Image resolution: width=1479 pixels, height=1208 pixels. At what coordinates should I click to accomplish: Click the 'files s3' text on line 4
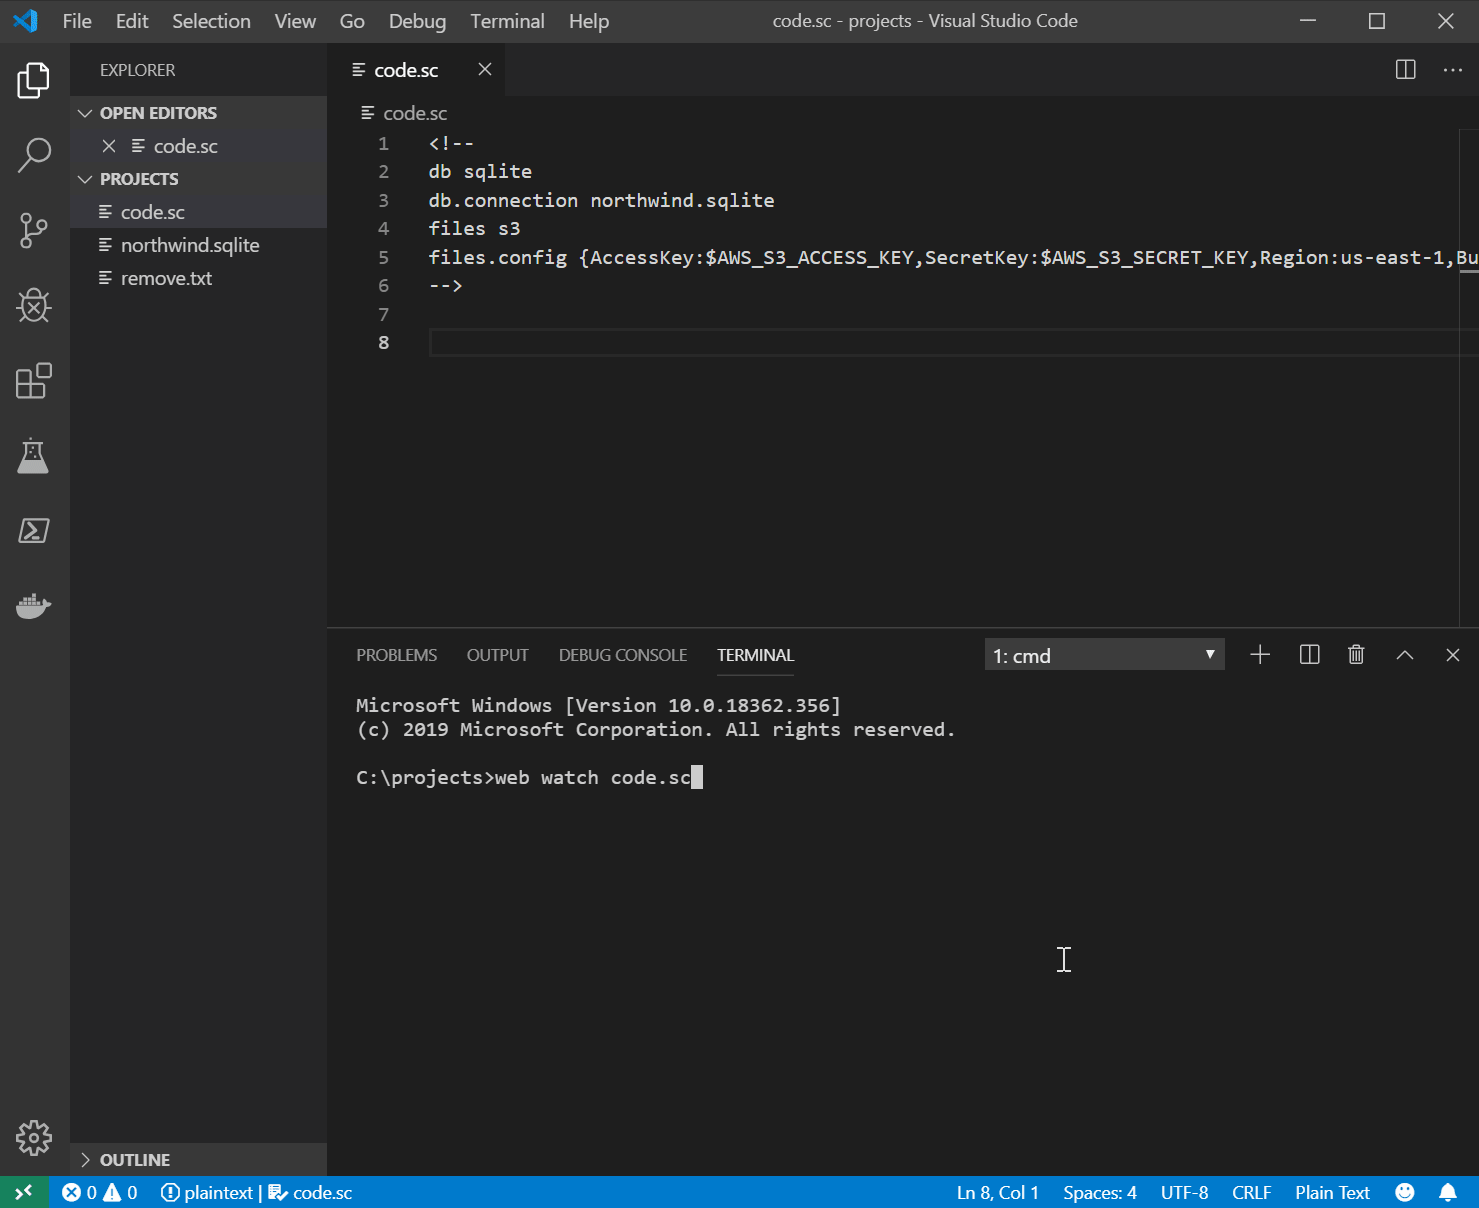tap(474, 228)
